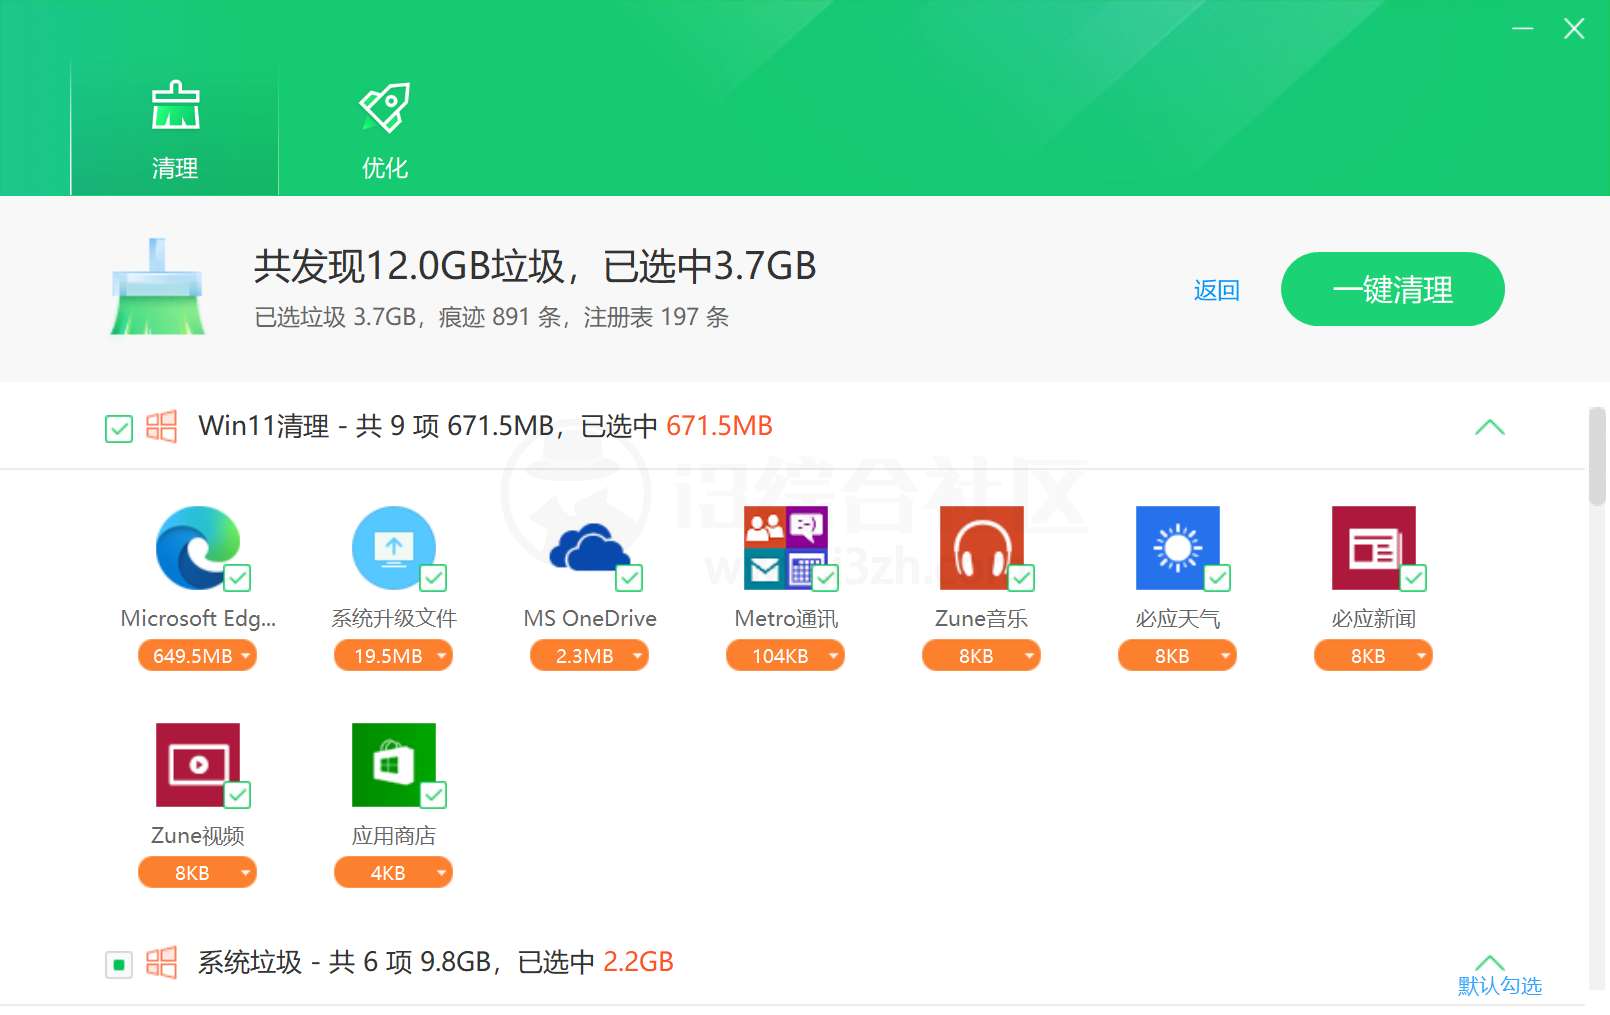
Task: Toggle the 系统垃圾 group checkbox
Action: pos(119,965)
